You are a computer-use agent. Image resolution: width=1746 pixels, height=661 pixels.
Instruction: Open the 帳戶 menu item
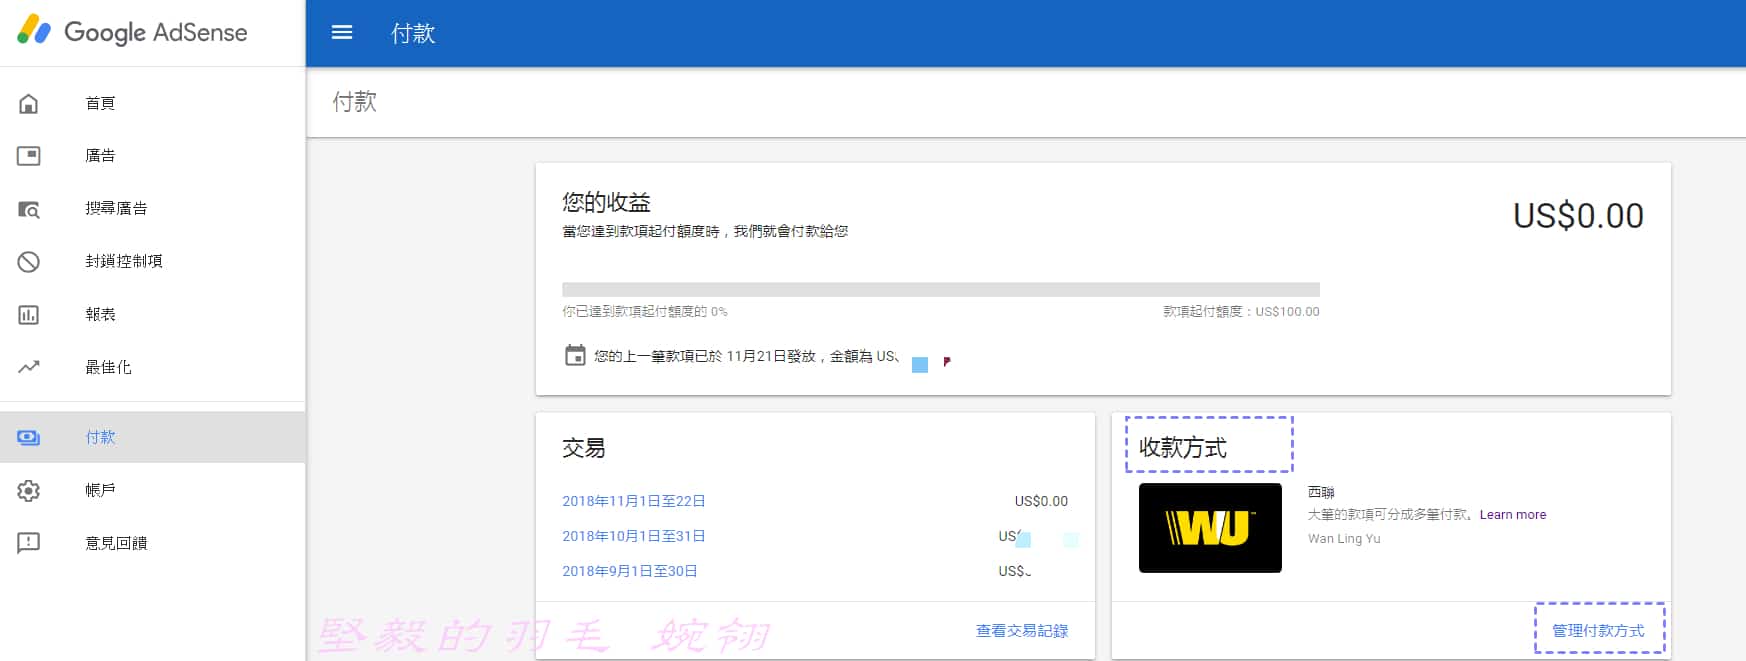100,490
